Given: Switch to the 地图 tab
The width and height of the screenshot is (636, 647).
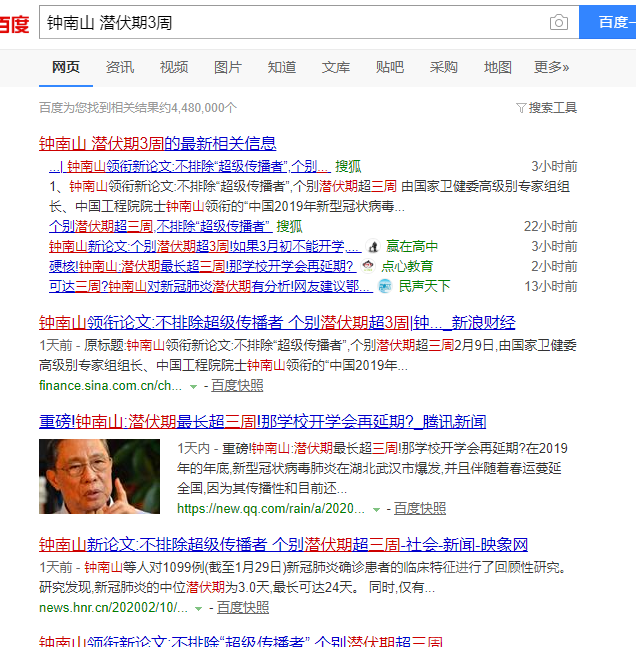Looking at the screenshot, I should [x=498, y=67].
